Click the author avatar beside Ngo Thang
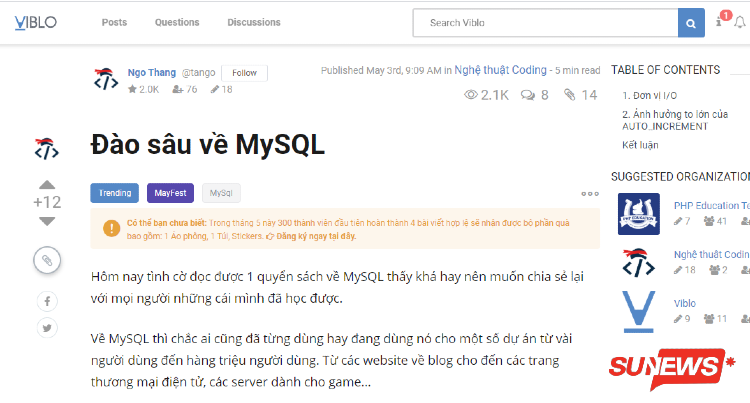 106,79
